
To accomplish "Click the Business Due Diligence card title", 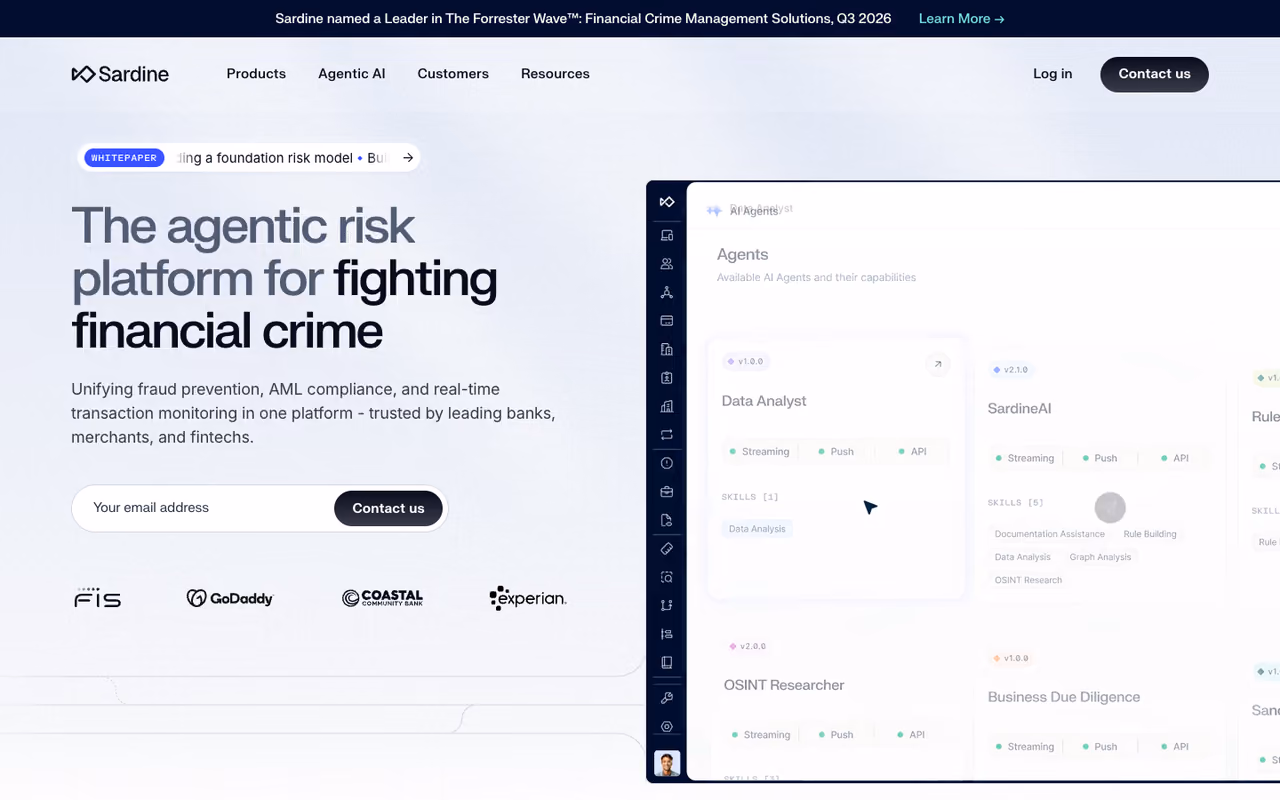I will click(x=1064, y=697).
